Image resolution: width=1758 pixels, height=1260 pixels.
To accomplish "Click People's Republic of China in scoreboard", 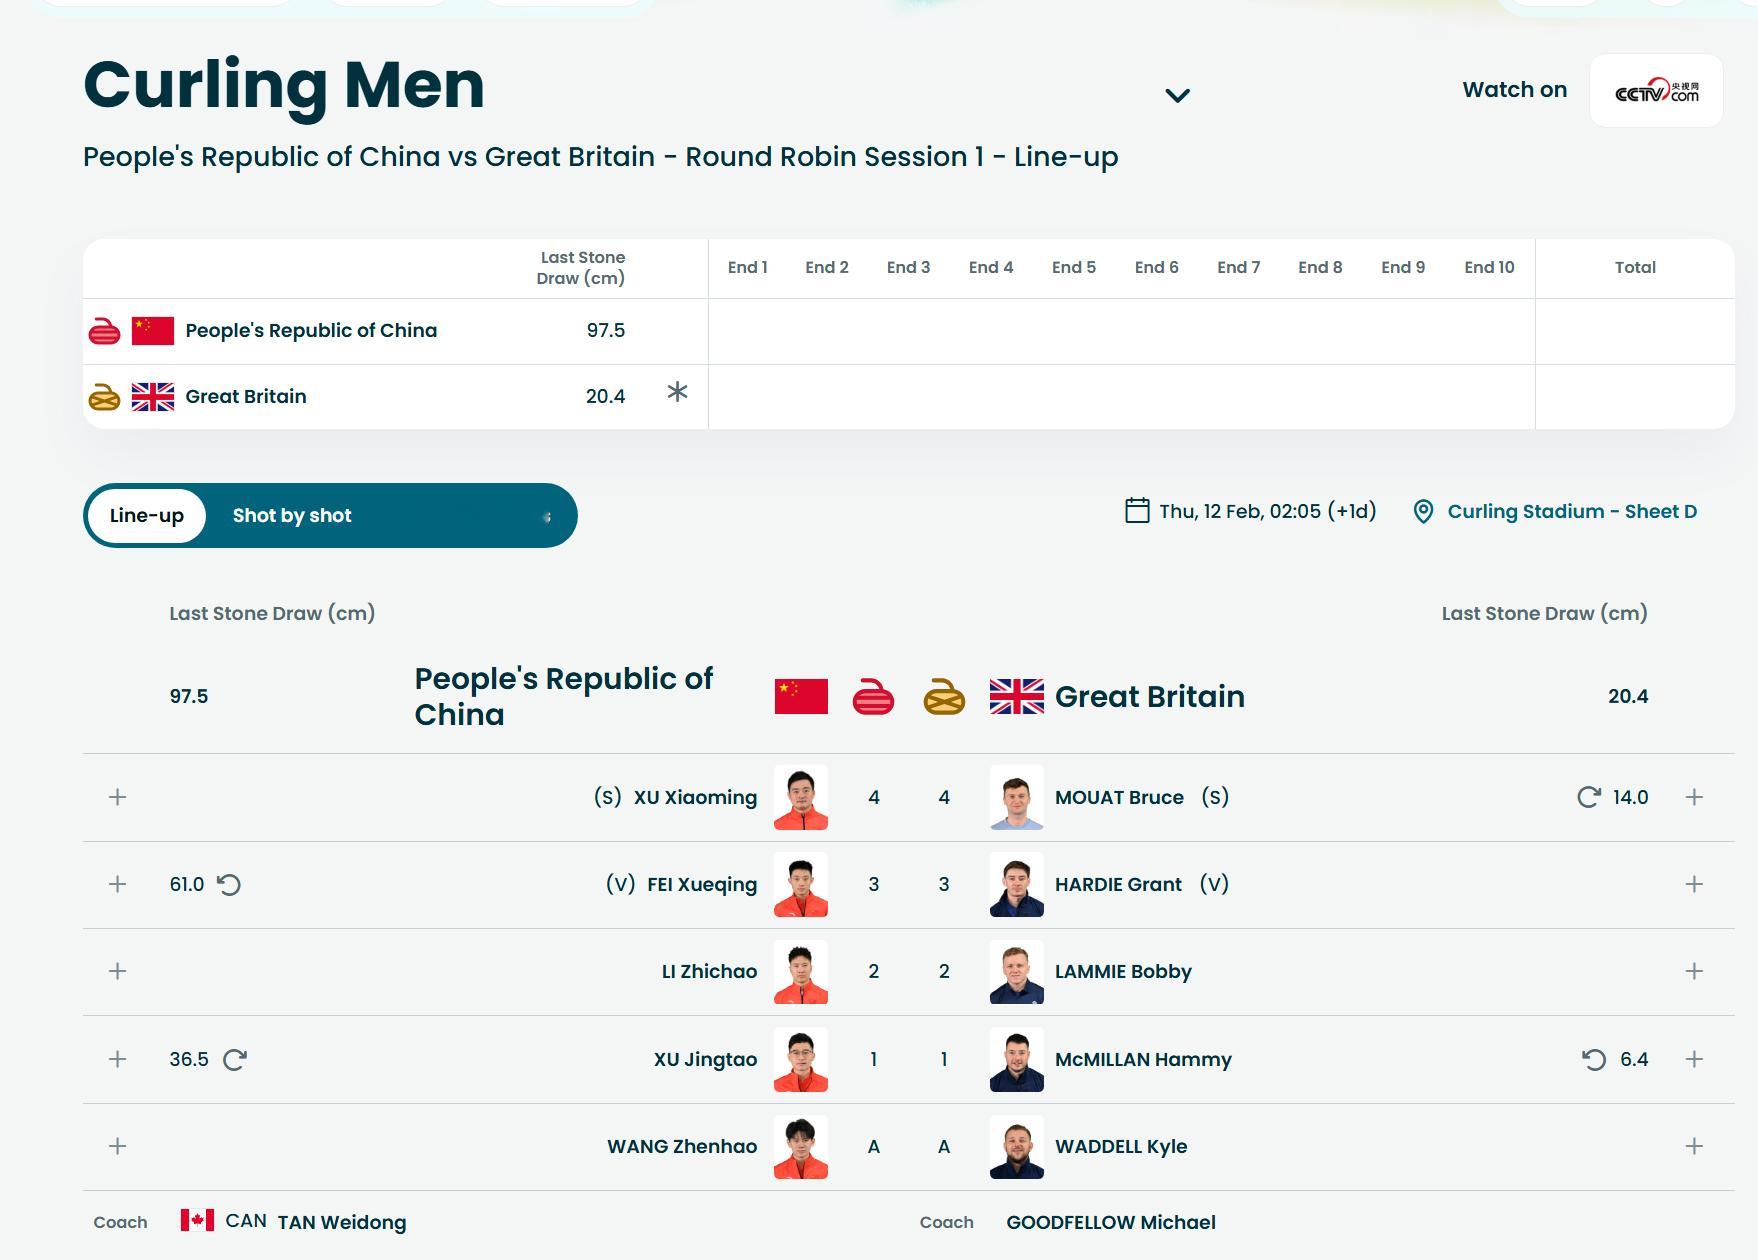I will [311, 331].
